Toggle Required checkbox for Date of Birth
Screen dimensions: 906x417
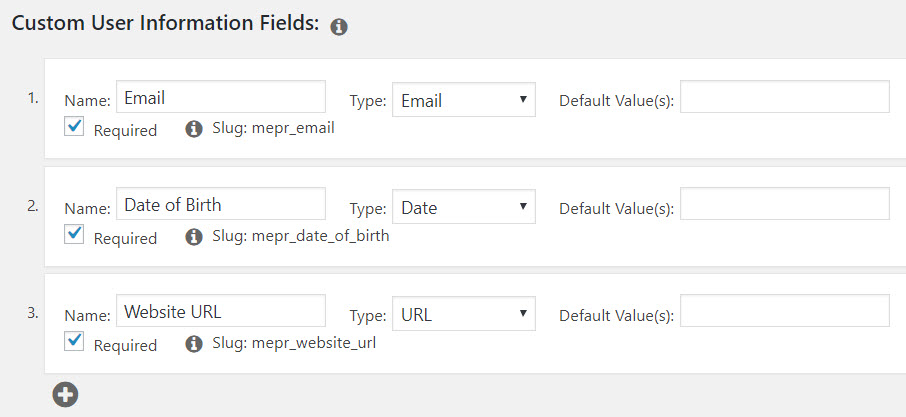(74, 234)
